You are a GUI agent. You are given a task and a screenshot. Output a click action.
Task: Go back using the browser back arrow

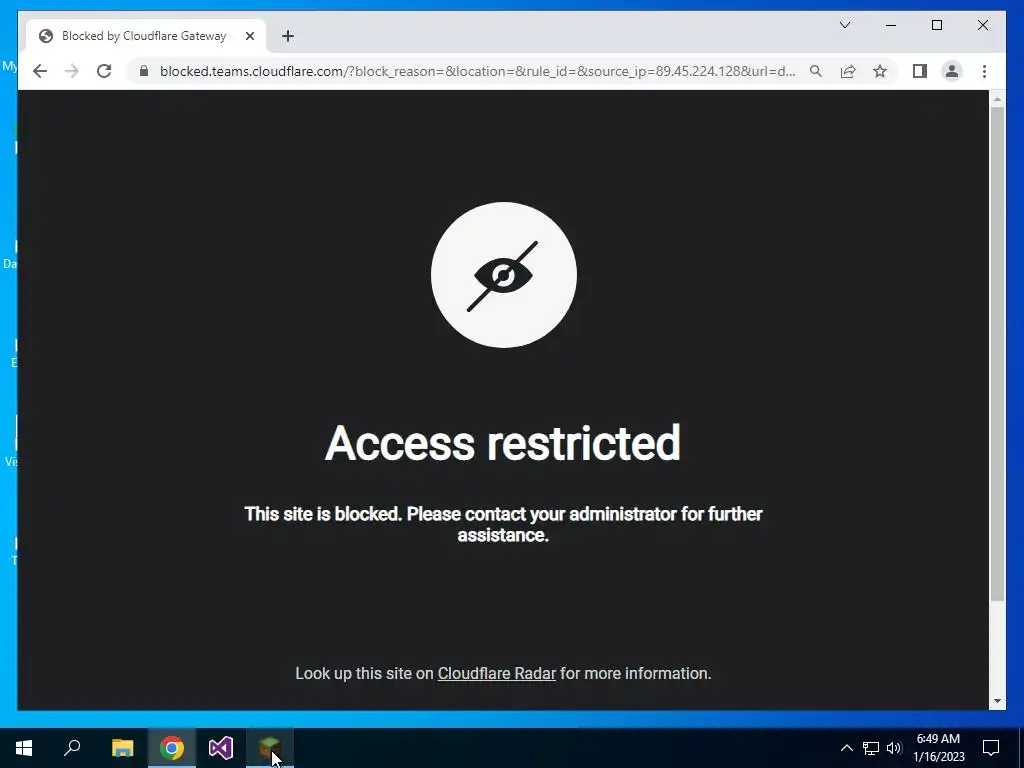(x=40, y=71)
